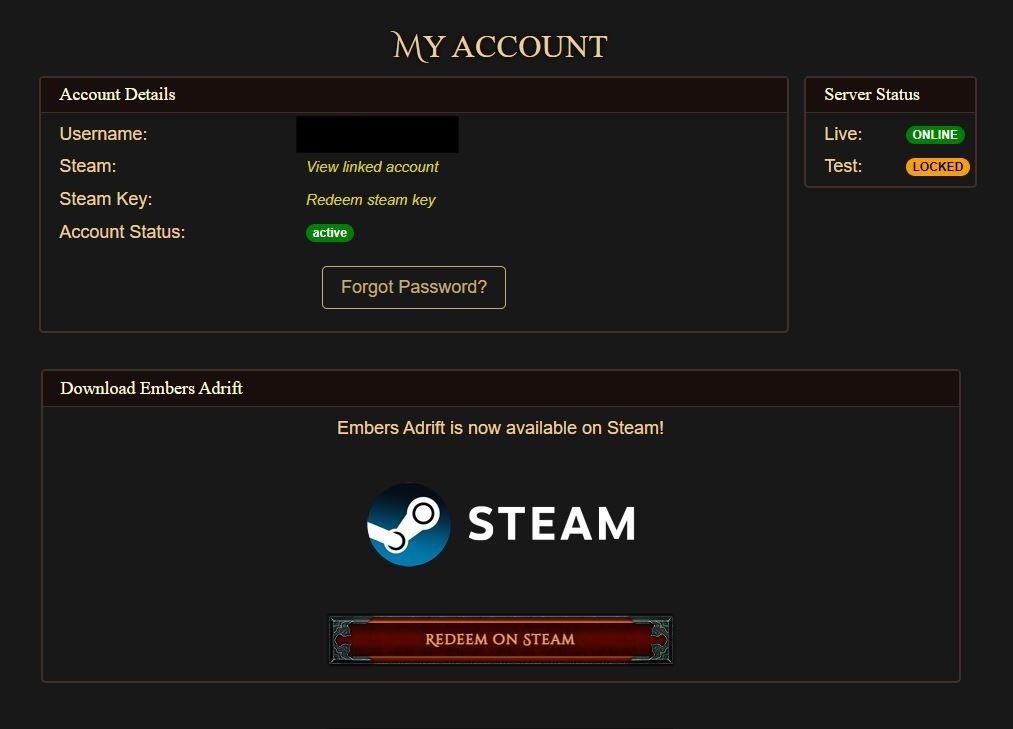Click the ONLINE live server badge
The height and width of the screenshot is (729, 1013).
pos(935,134)
